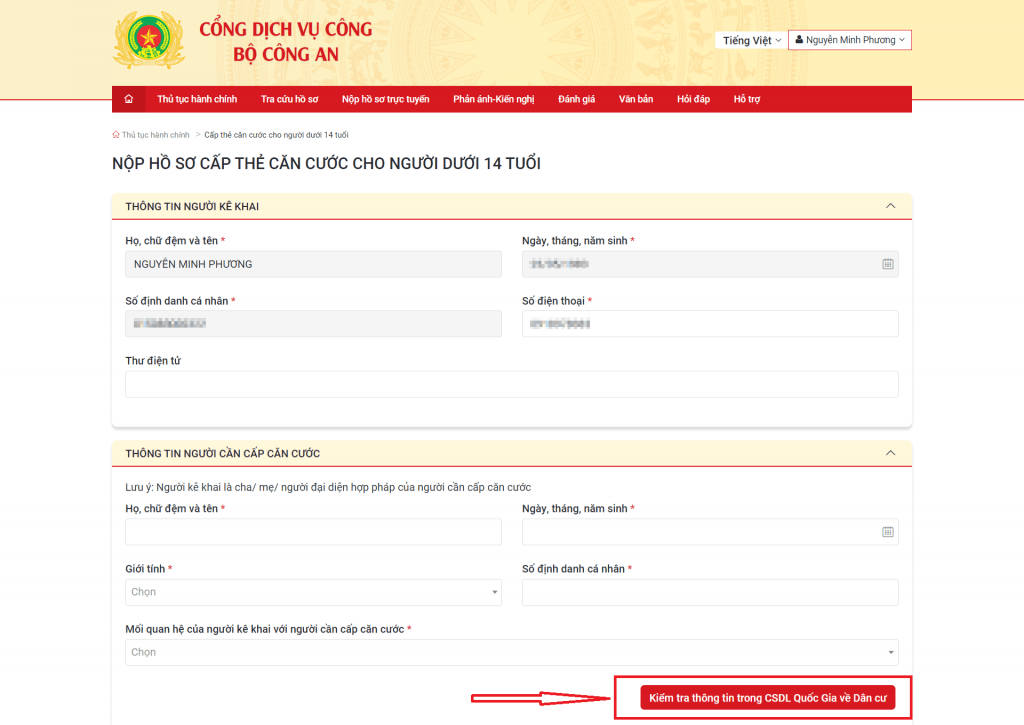
Task: Focus declarant Số định danh cá nhân field
Action: coord(313,323)
